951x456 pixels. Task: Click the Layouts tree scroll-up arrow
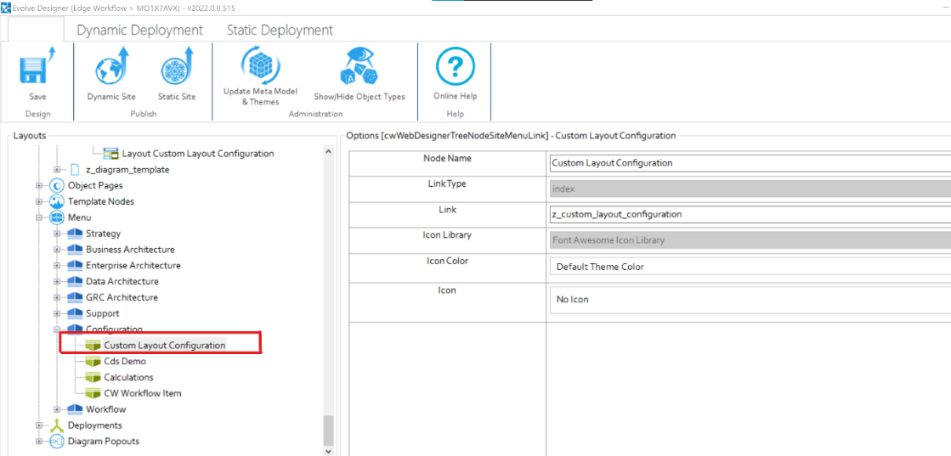pyautogui.click(x=328, y=152)
